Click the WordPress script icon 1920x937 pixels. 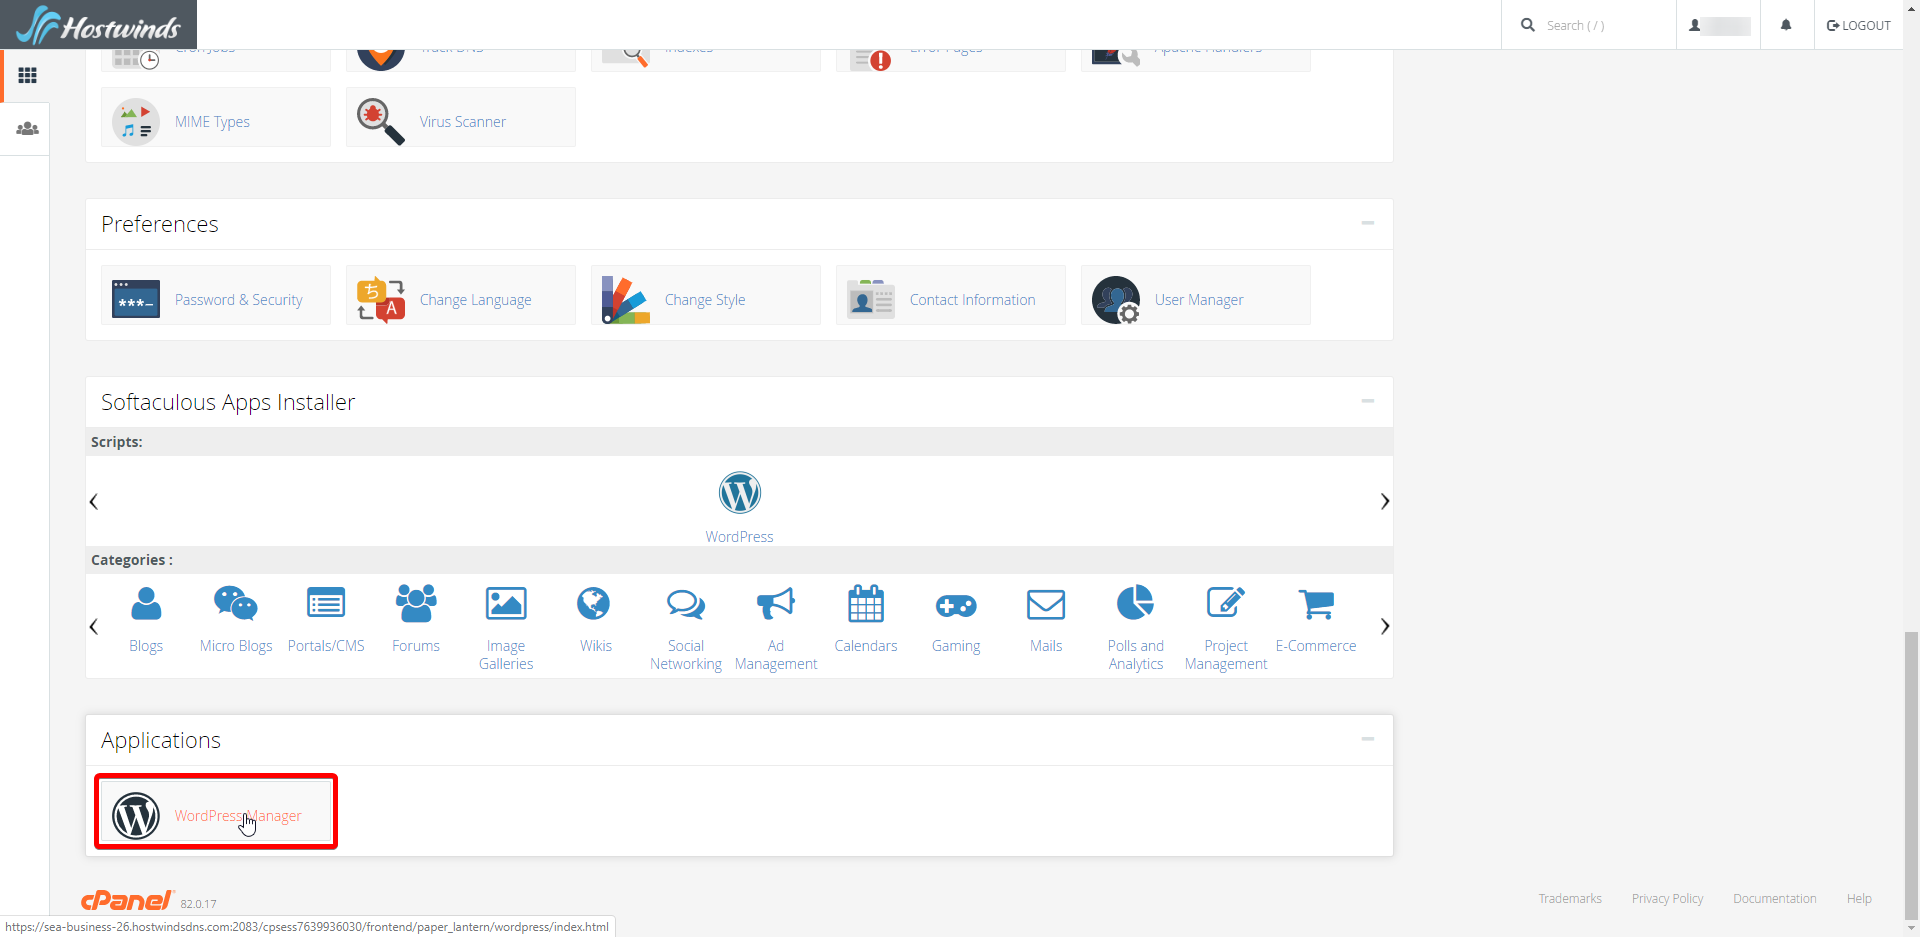[x=739, y=493]
